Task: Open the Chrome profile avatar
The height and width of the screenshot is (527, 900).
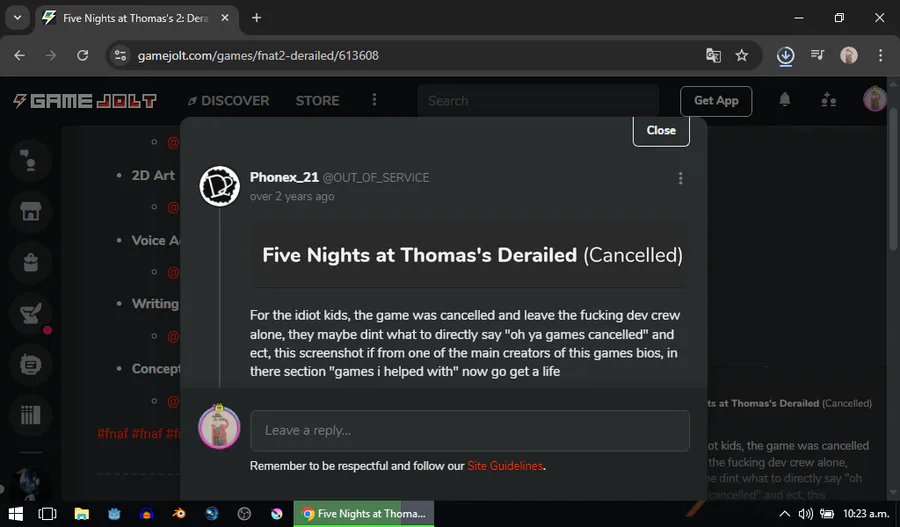Action: [x=849, y=56]
